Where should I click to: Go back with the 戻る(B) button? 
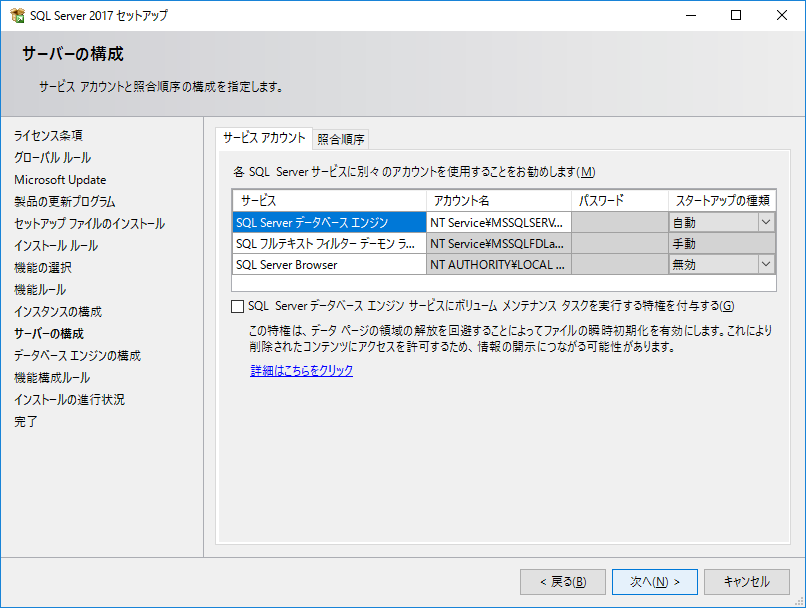click(562, 582)
